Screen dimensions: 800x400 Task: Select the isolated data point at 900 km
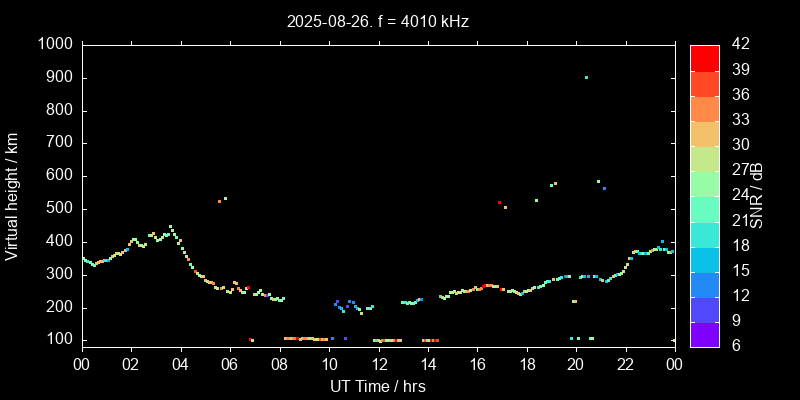tap(586, 77)
